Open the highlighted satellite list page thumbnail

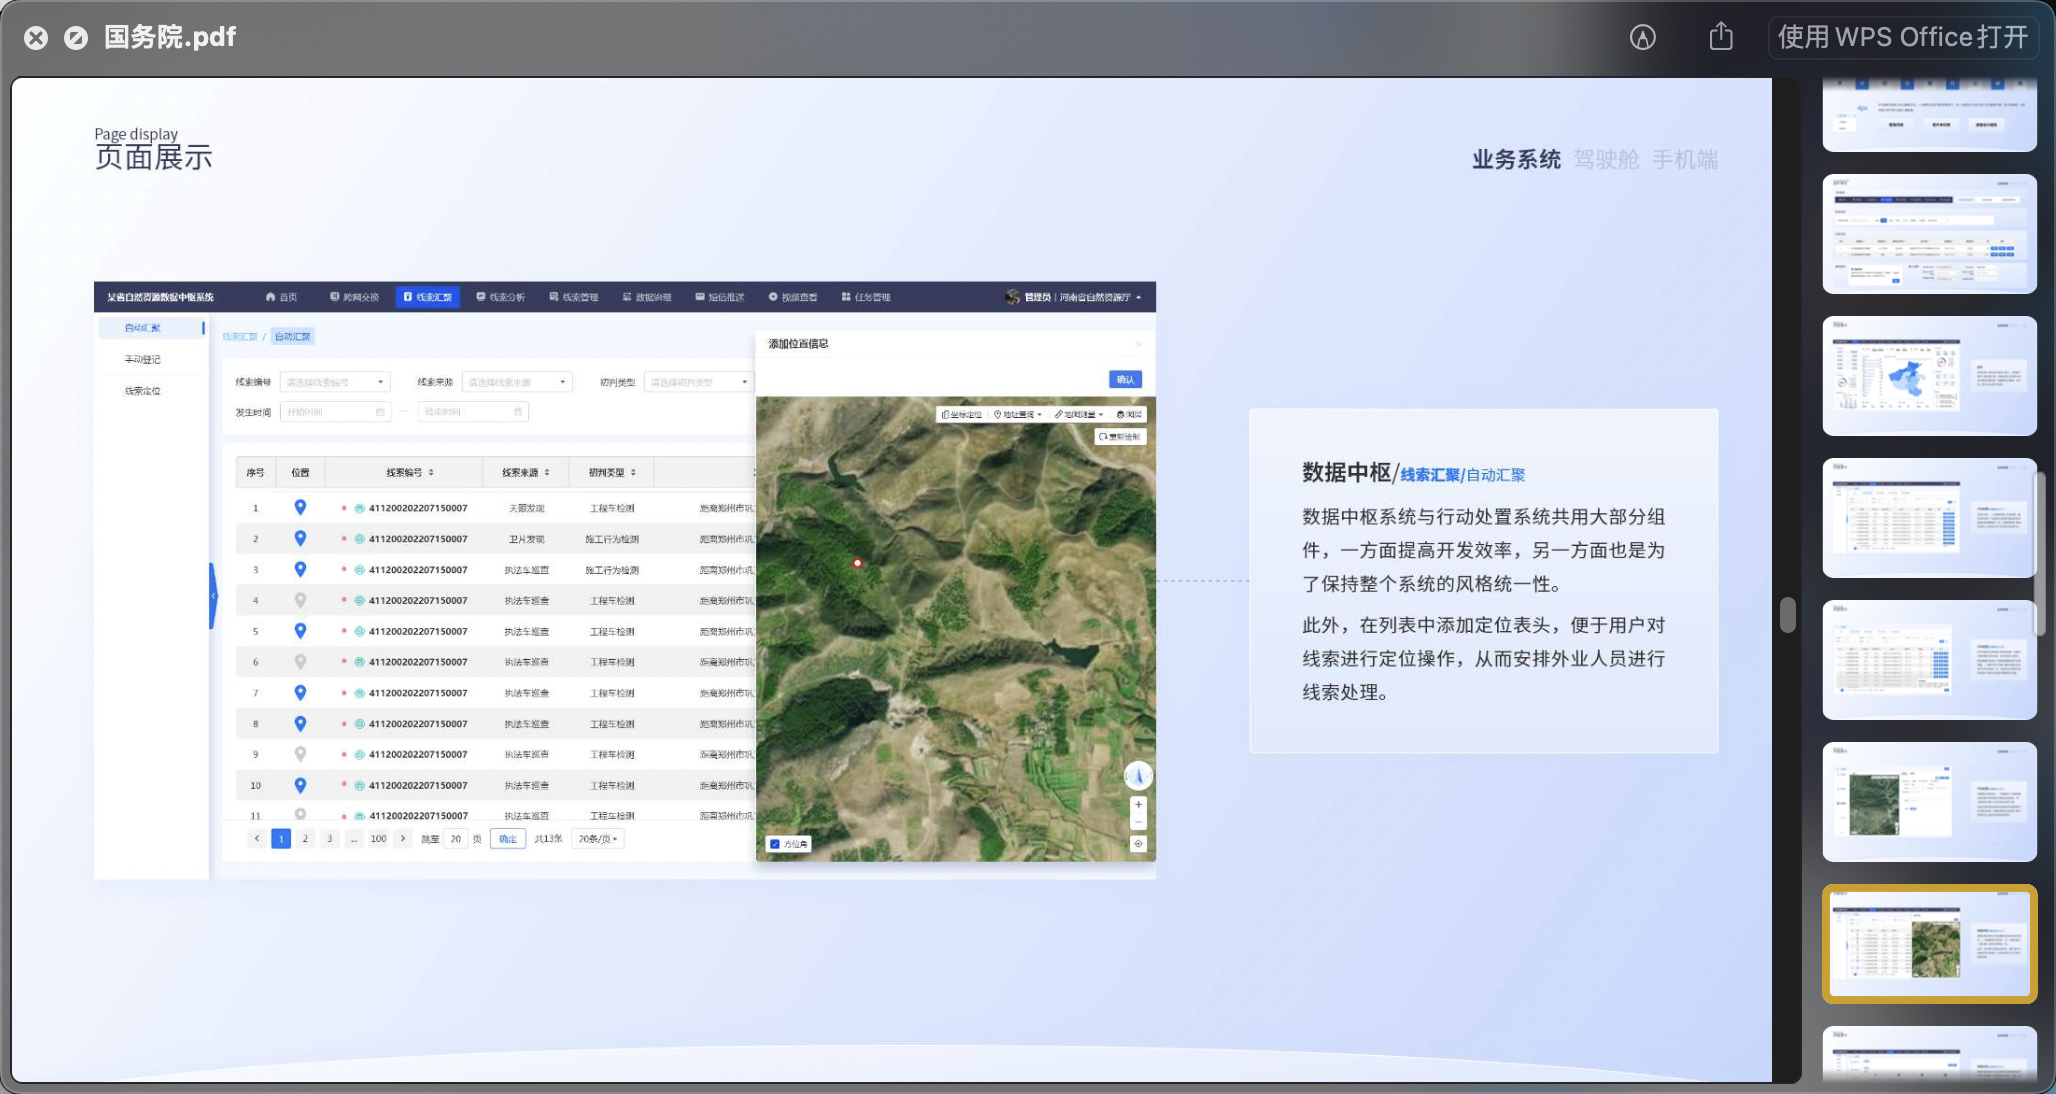1929,943
